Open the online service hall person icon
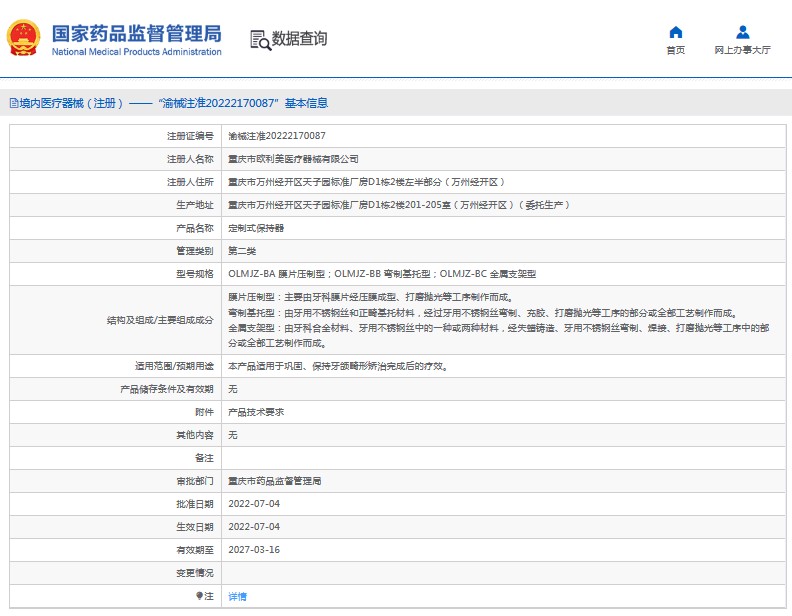 coord(742,33)
